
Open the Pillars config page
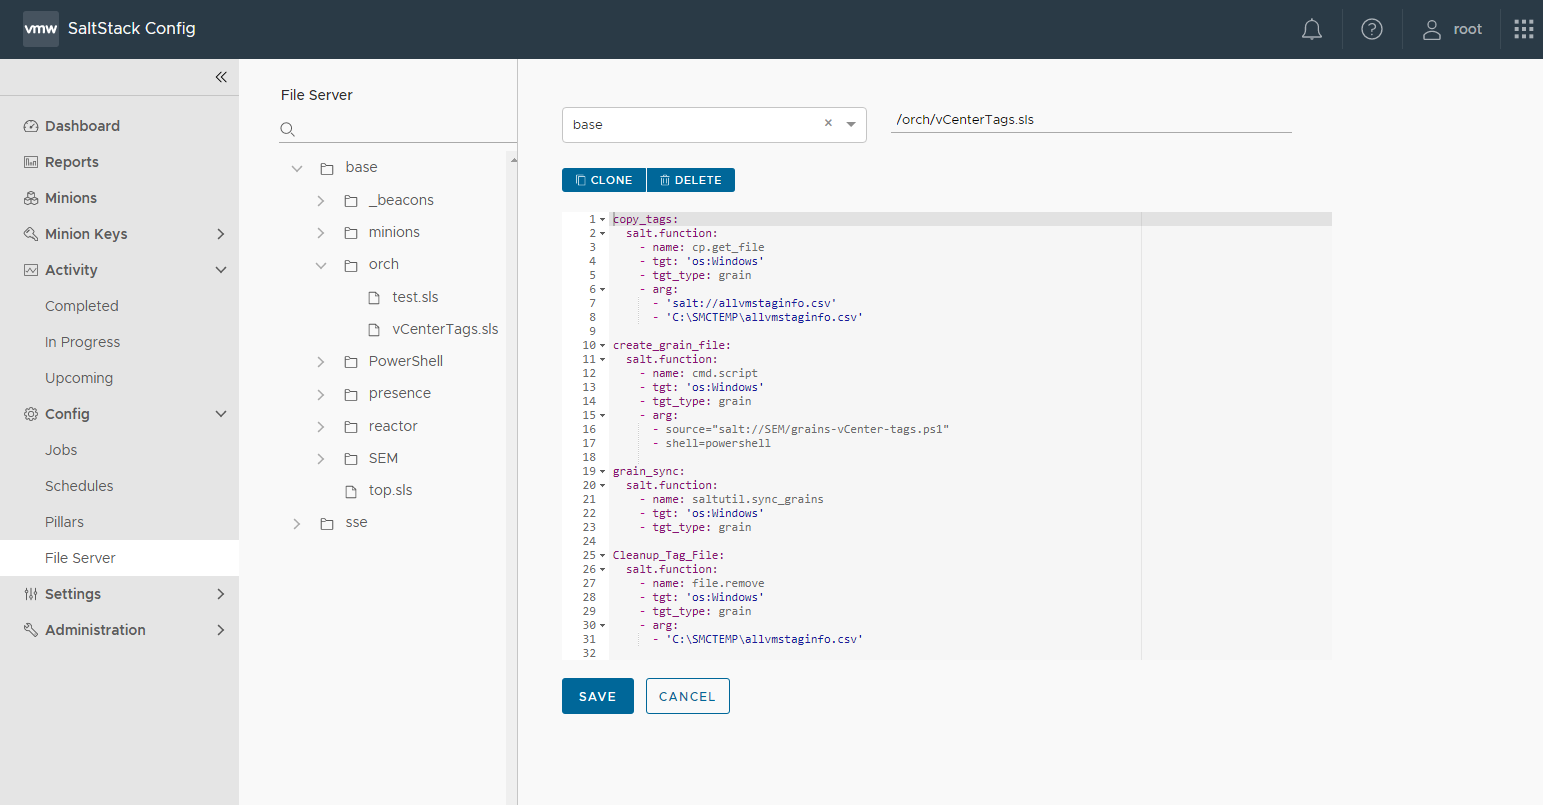64,522
